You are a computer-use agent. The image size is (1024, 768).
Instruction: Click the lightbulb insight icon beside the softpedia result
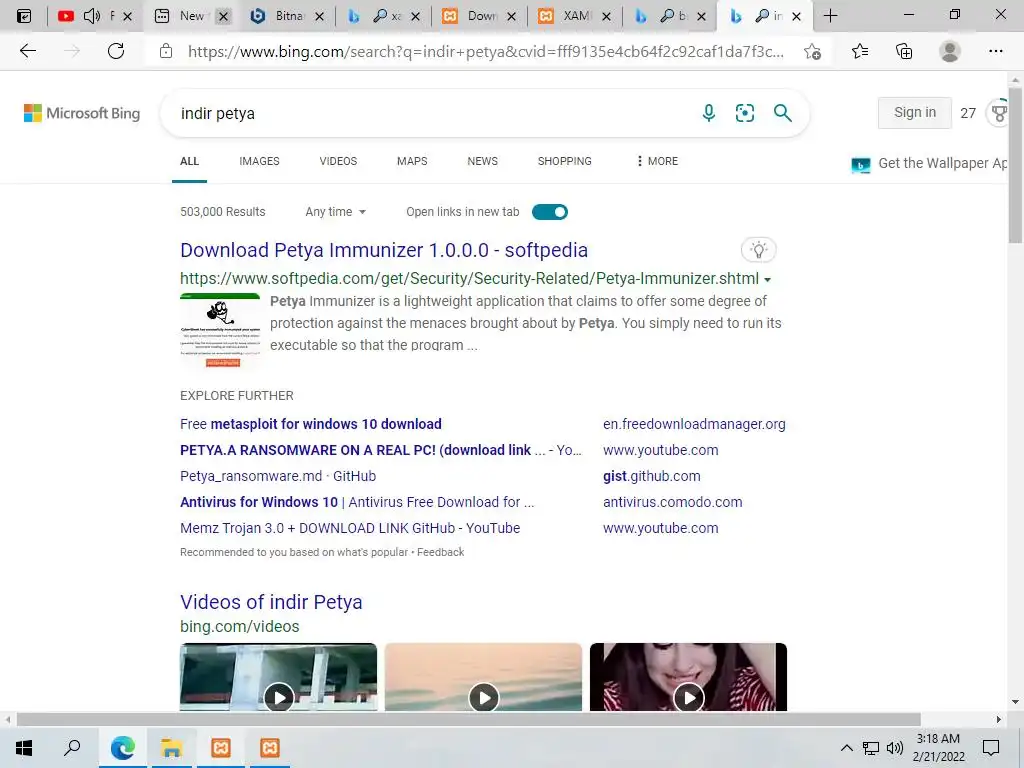click(x=758, y=249)
